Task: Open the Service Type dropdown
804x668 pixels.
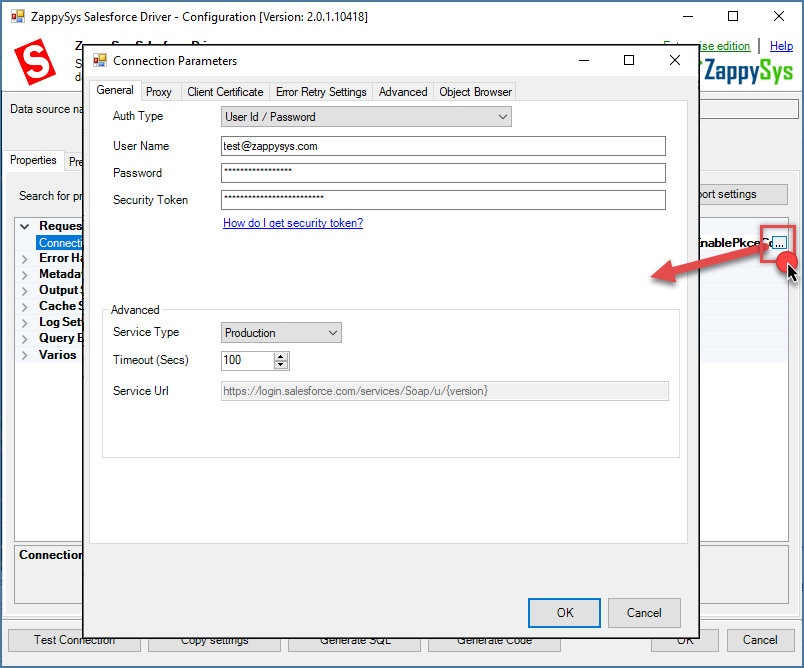Action: 281,333
